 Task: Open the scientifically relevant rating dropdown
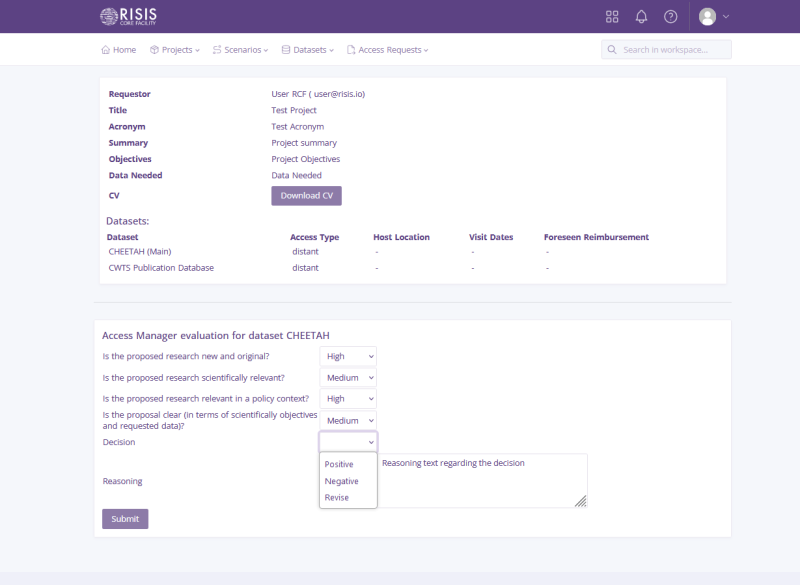pos(348,378)
